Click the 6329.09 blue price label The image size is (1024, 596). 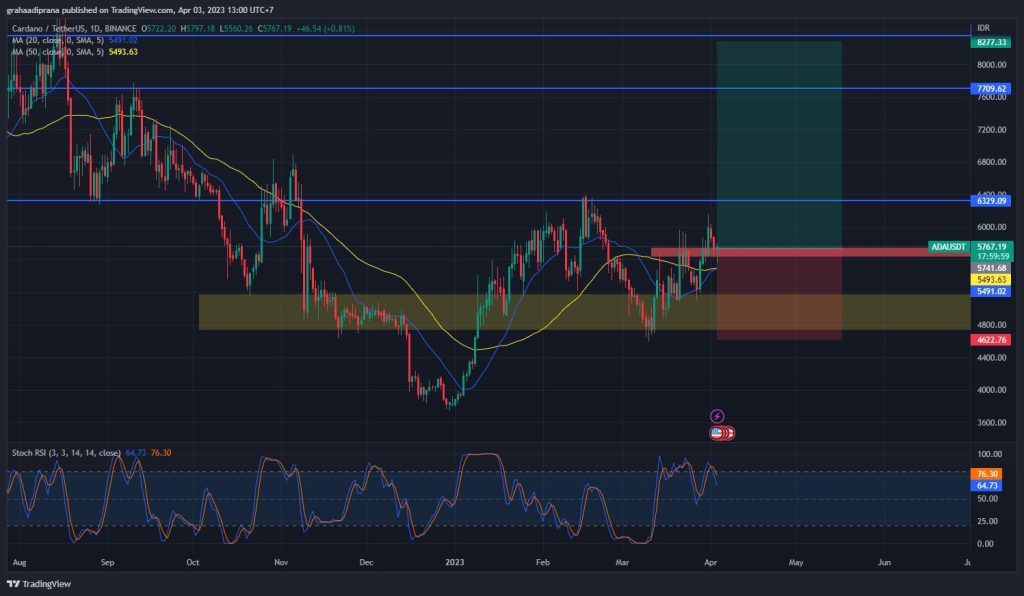coord(991,200)
